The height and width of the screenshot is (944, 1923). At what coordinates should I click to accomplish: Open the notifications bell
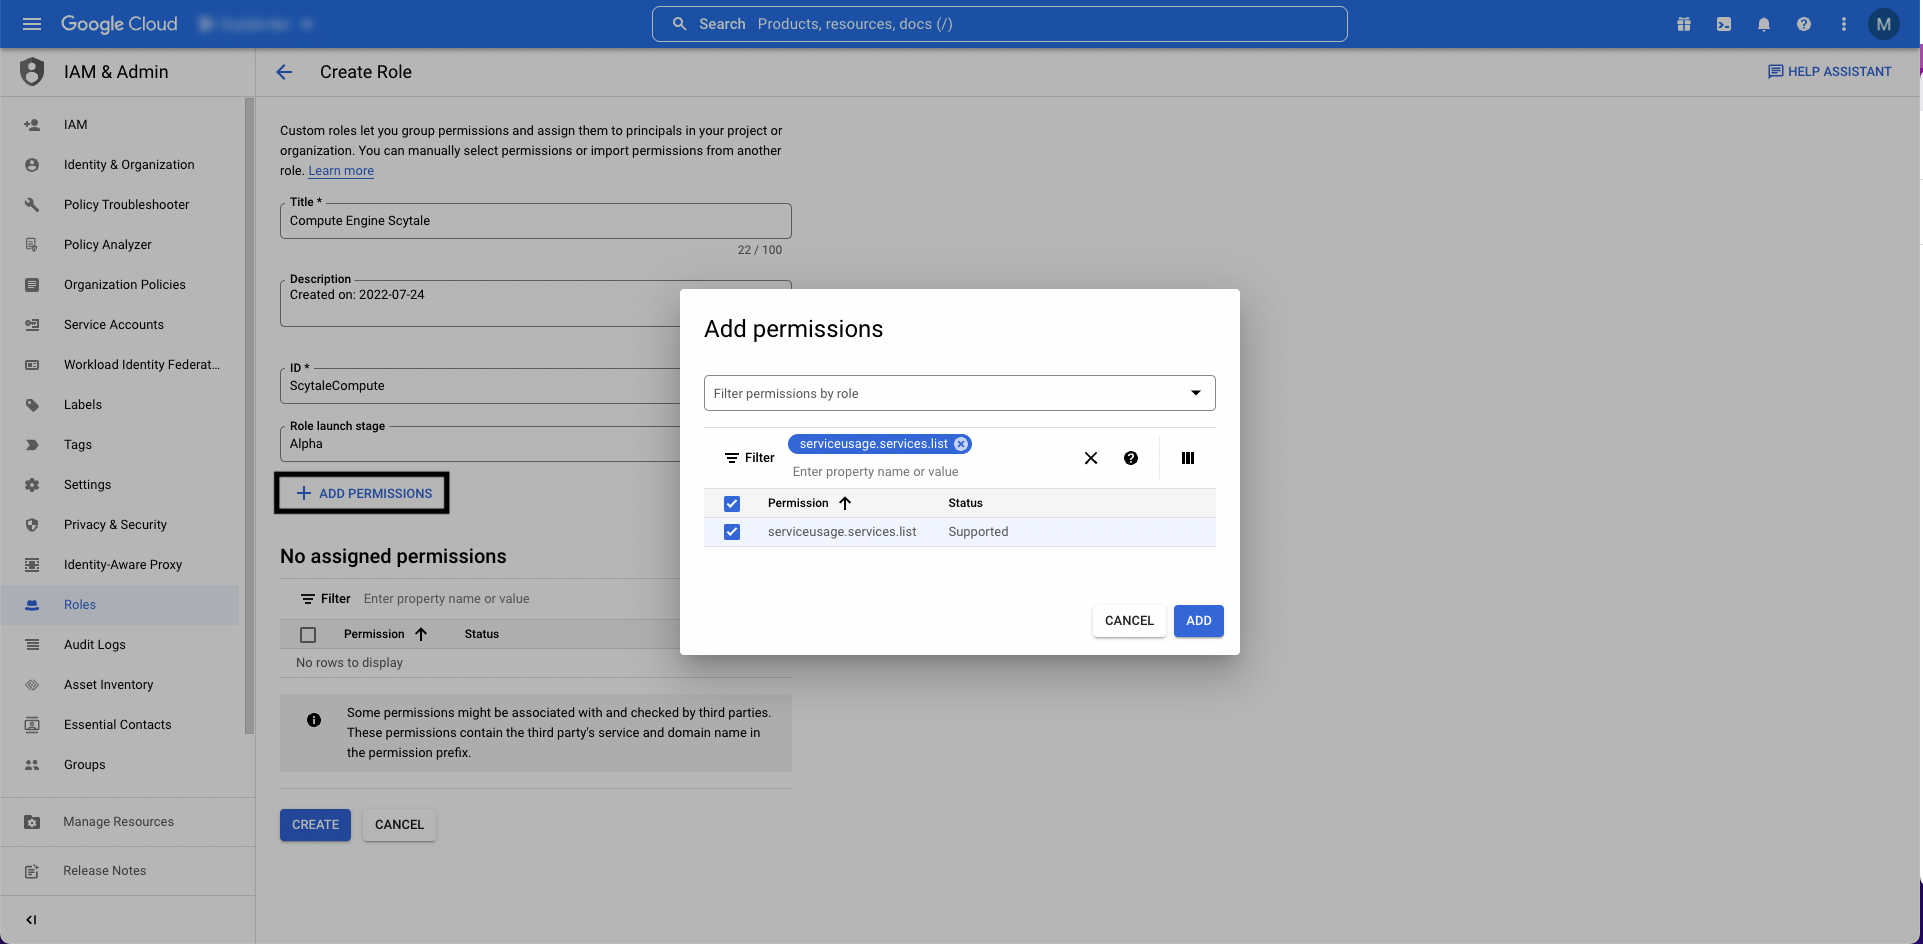click(x=1764, y=24)
